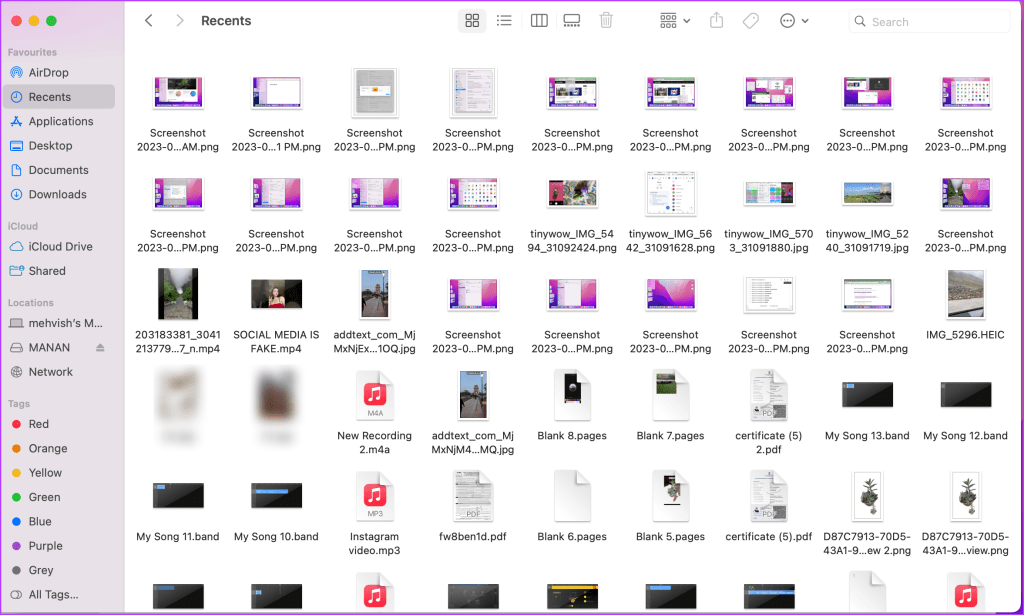Viewport: 1024px width, 615px height.
Task: Filter by the Purple tag
Action: 59,546
